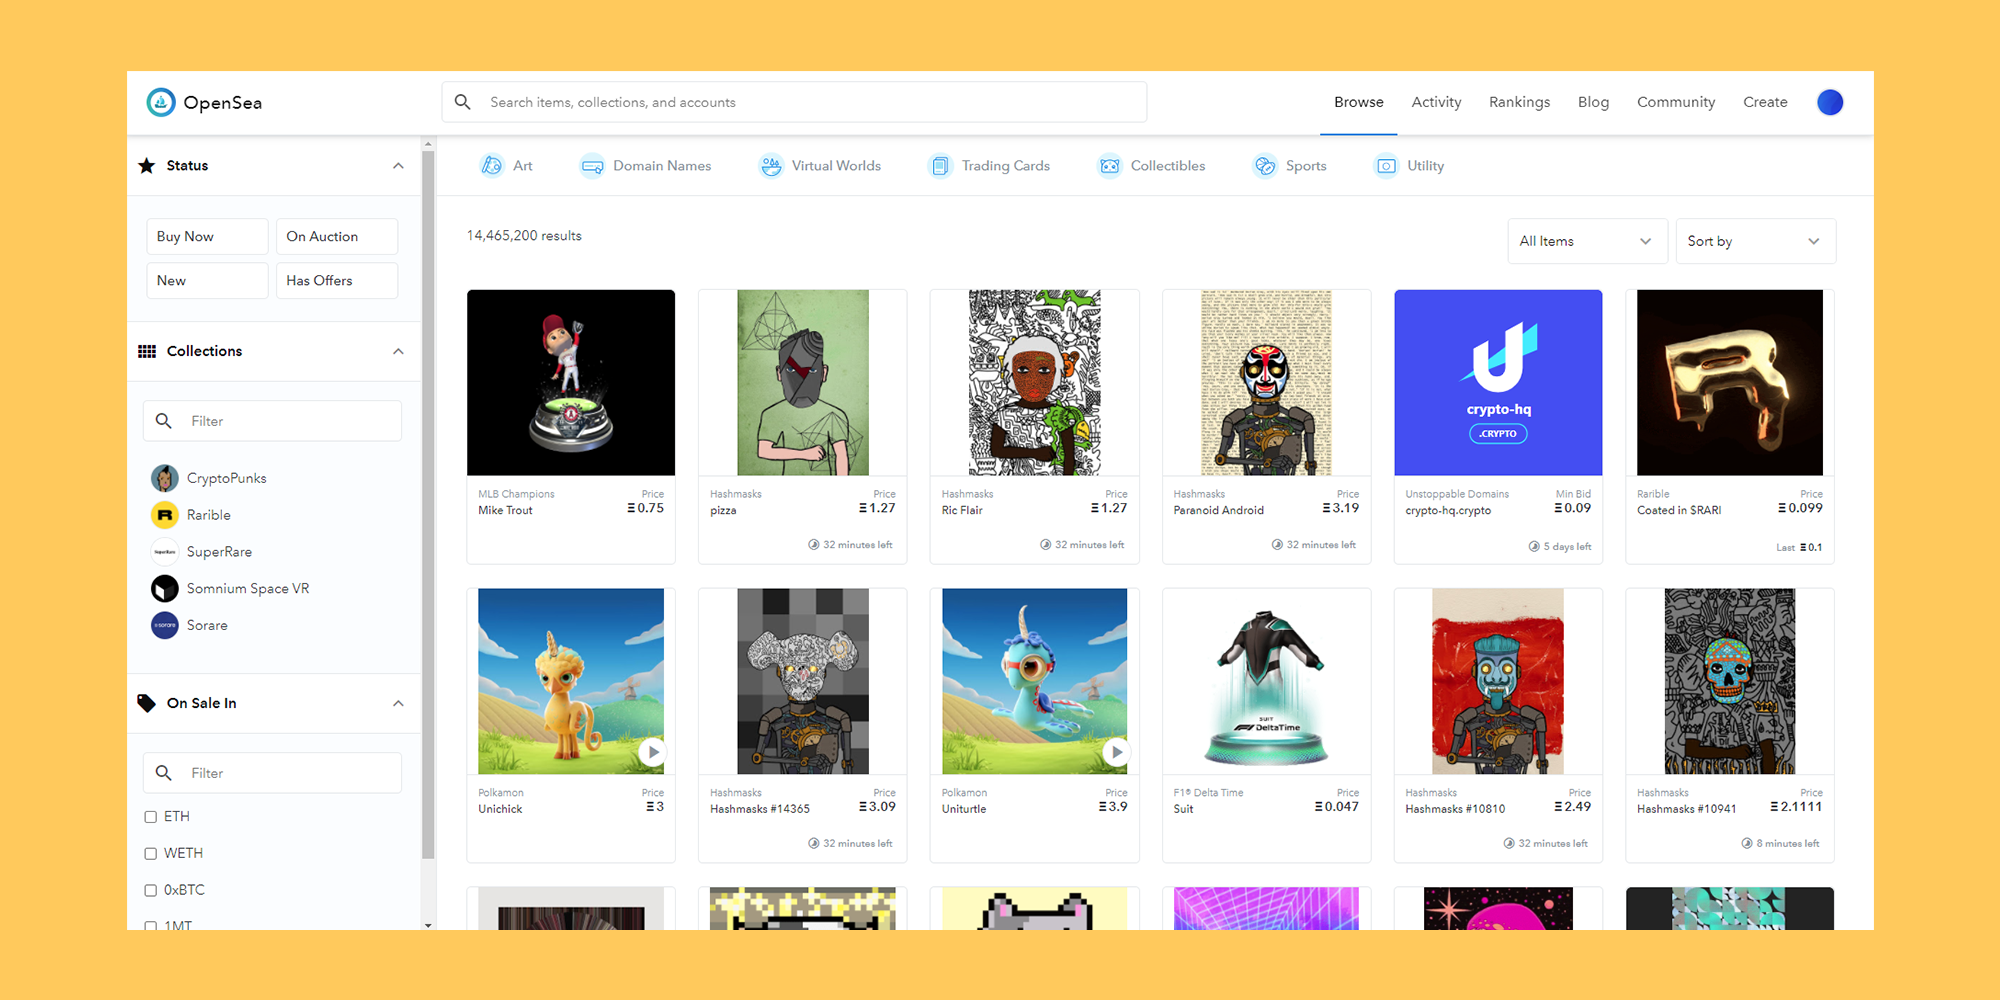Click the Trading Cards category icon
The height and width of the screenshot is (1000, 2000).
point(940,166)
